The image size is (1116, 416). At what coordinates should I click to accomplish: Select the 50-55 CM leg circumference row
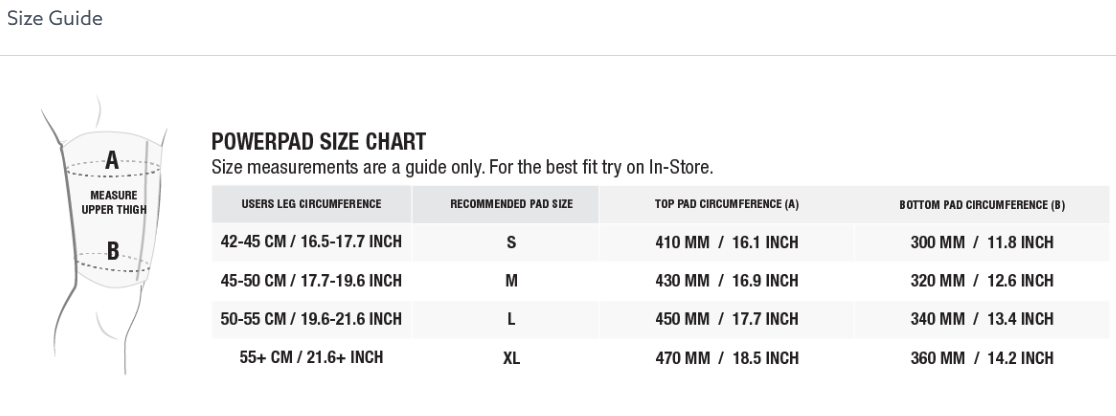[660, 319]
